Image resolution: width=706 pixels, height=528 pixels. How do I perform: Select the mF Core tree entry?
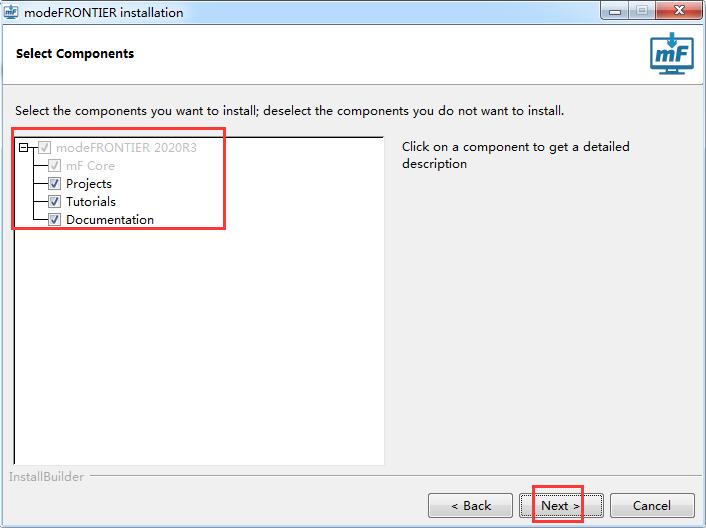pyautogui.click(x=90, y=166)
